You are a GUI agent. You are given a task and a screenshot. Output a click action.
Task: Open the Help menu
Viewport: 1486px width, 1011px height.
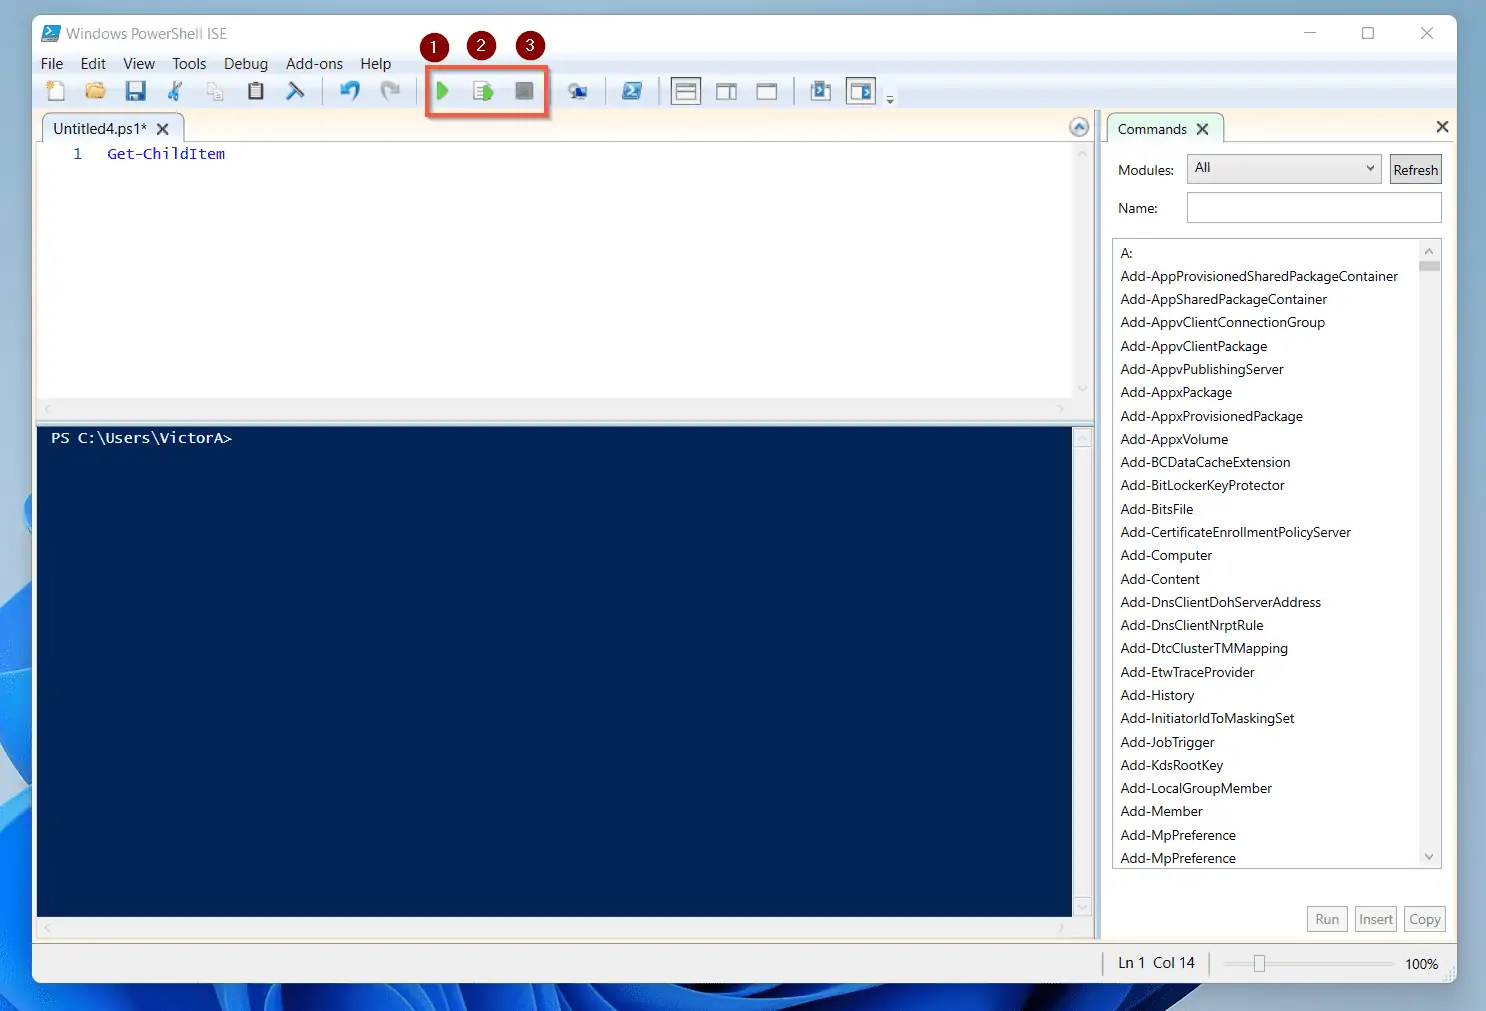[376, 63]
